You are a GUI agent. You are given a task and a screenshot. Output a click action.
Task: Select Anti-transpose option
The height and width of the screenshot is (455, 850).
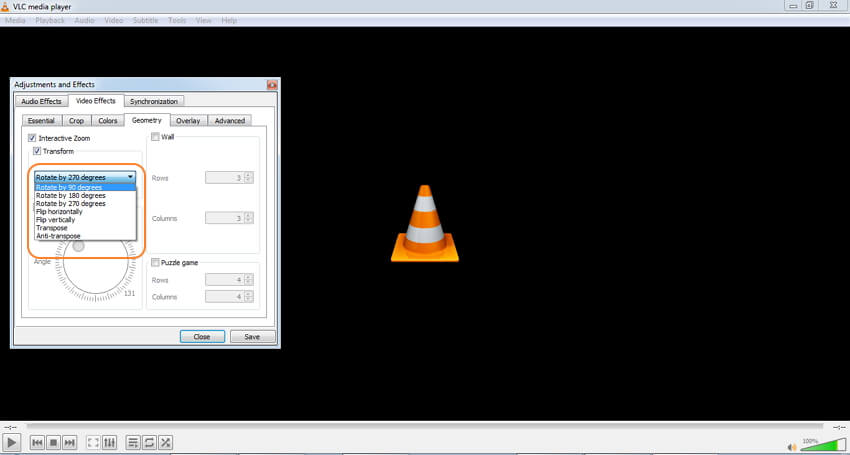[85, 236]
